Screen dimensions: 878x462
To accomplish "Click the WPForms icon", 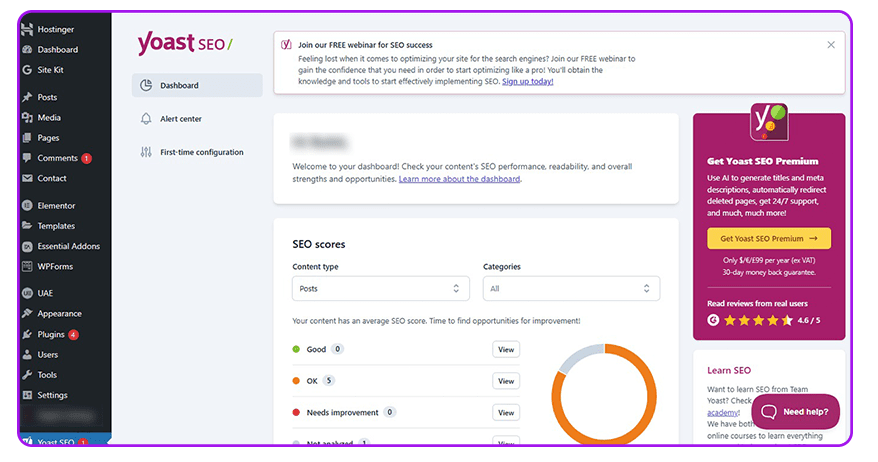I will coord(27,267).
